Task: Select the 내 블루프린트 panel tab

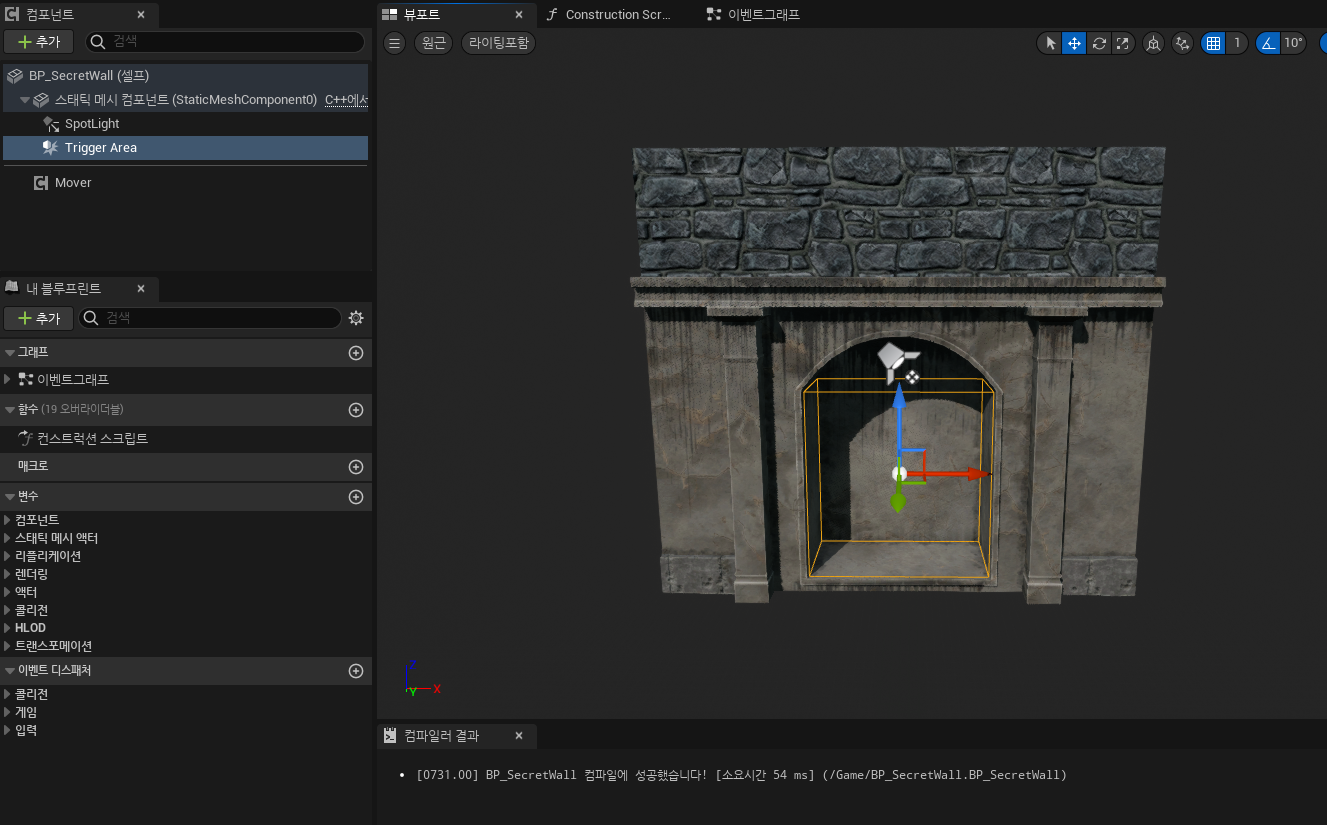Action: [63, 288]
